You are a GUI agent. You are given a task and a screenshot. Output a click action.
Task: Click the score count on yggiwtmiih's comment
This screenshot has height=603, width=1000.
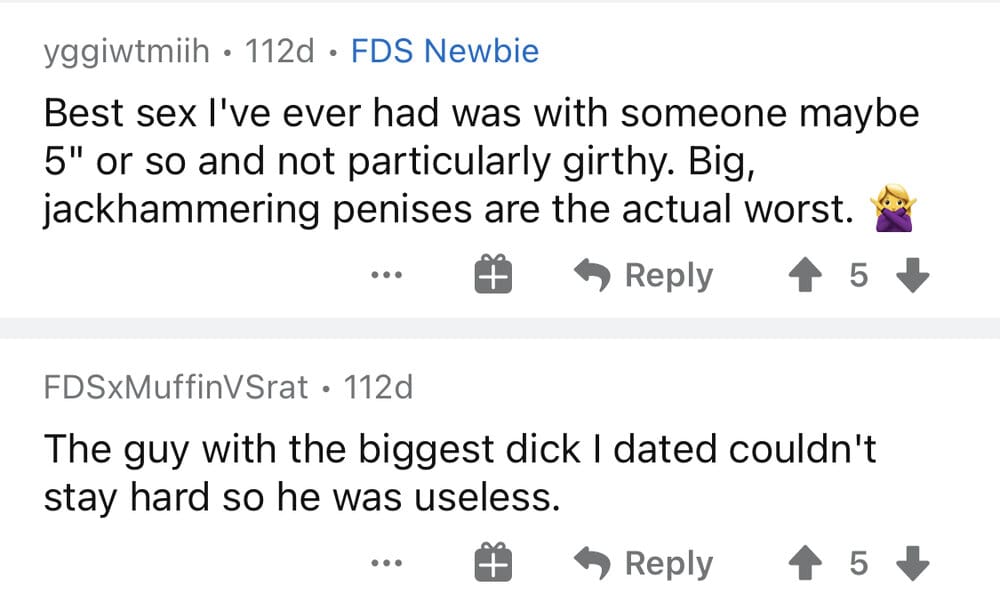coord(858,275)
